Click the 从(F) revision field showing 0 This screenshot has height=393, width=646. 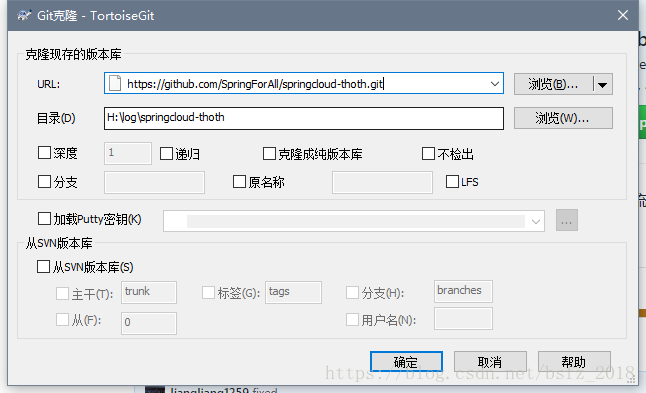click(x=149, y=323)
